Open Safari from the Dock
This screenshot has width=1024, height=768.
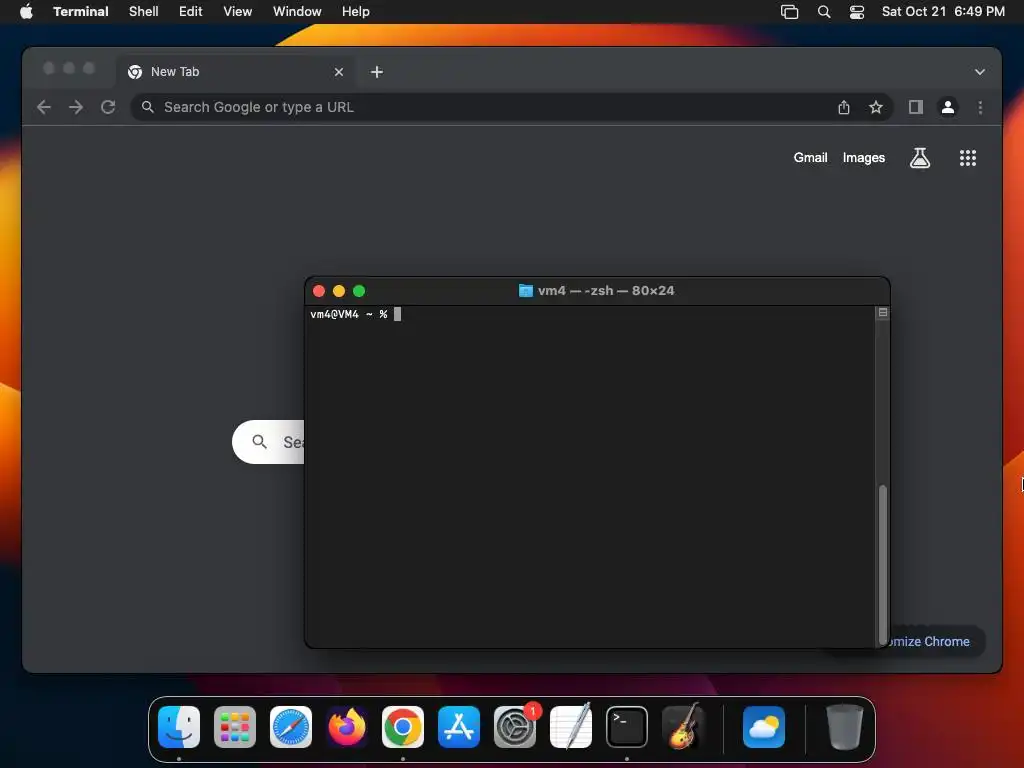pyautogui.click(x=291, y=727)
